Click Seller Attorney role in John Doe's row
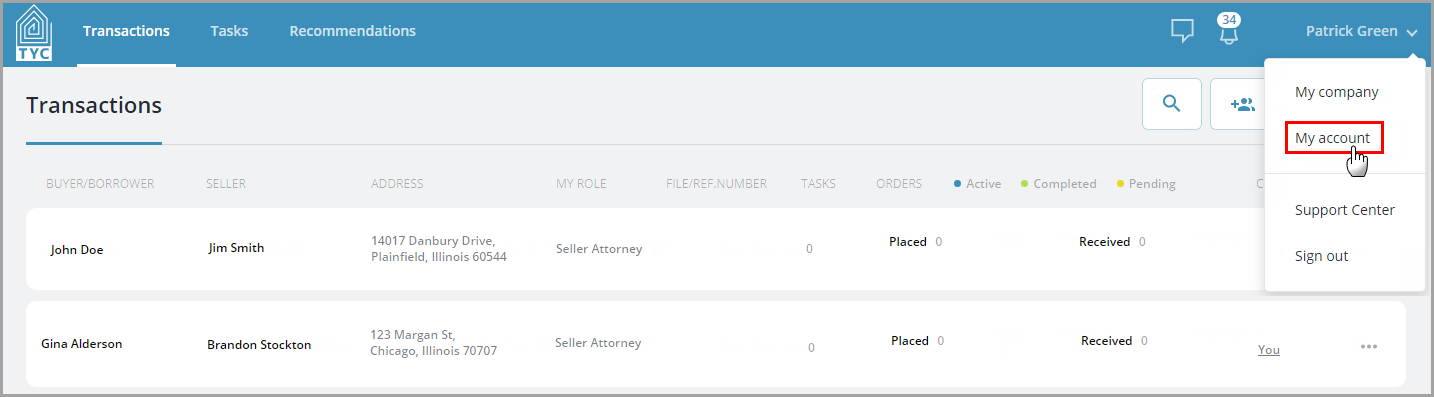 (x=599, y=249)
